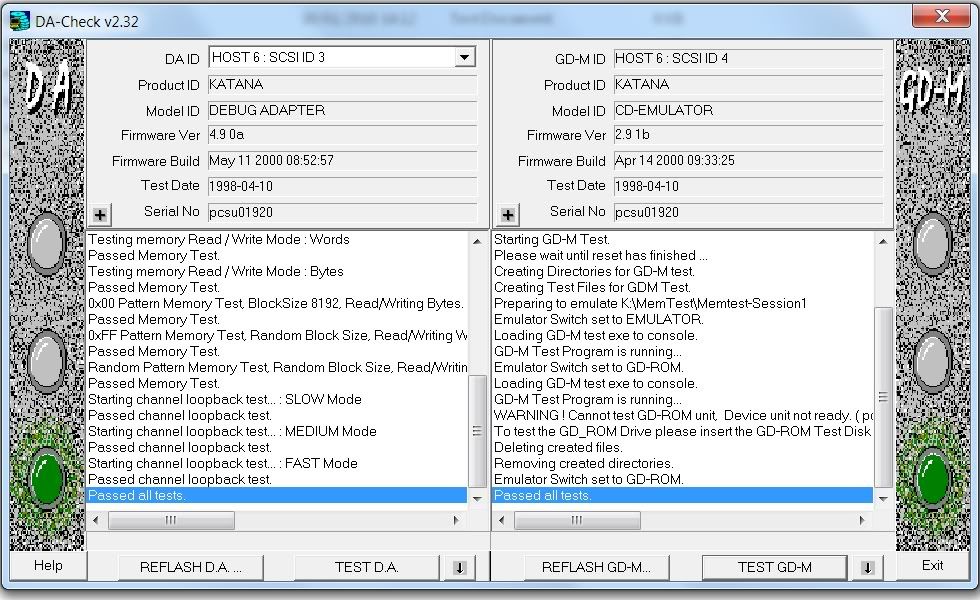
Task: Open the down-arrow menu beside TEST D.A.
Action: tap(459, 567)
